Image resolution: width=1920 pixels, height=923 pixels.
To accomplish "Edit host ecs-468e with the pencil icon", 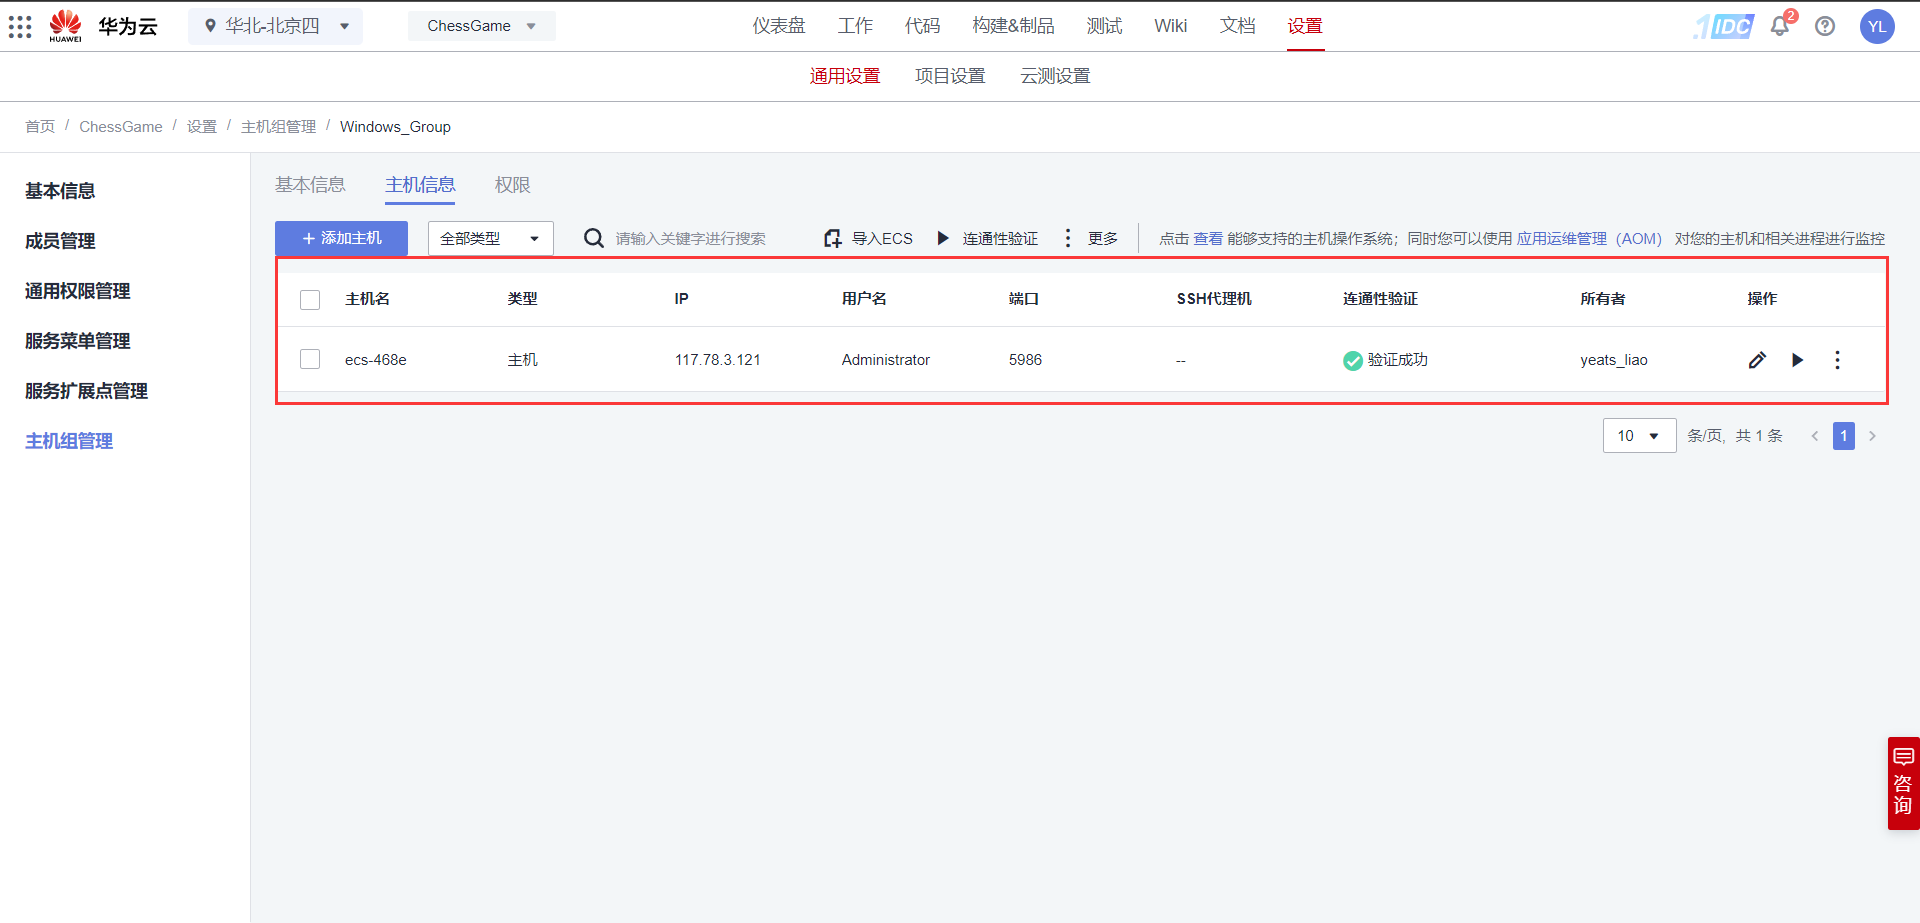I will click(1757, 360).
